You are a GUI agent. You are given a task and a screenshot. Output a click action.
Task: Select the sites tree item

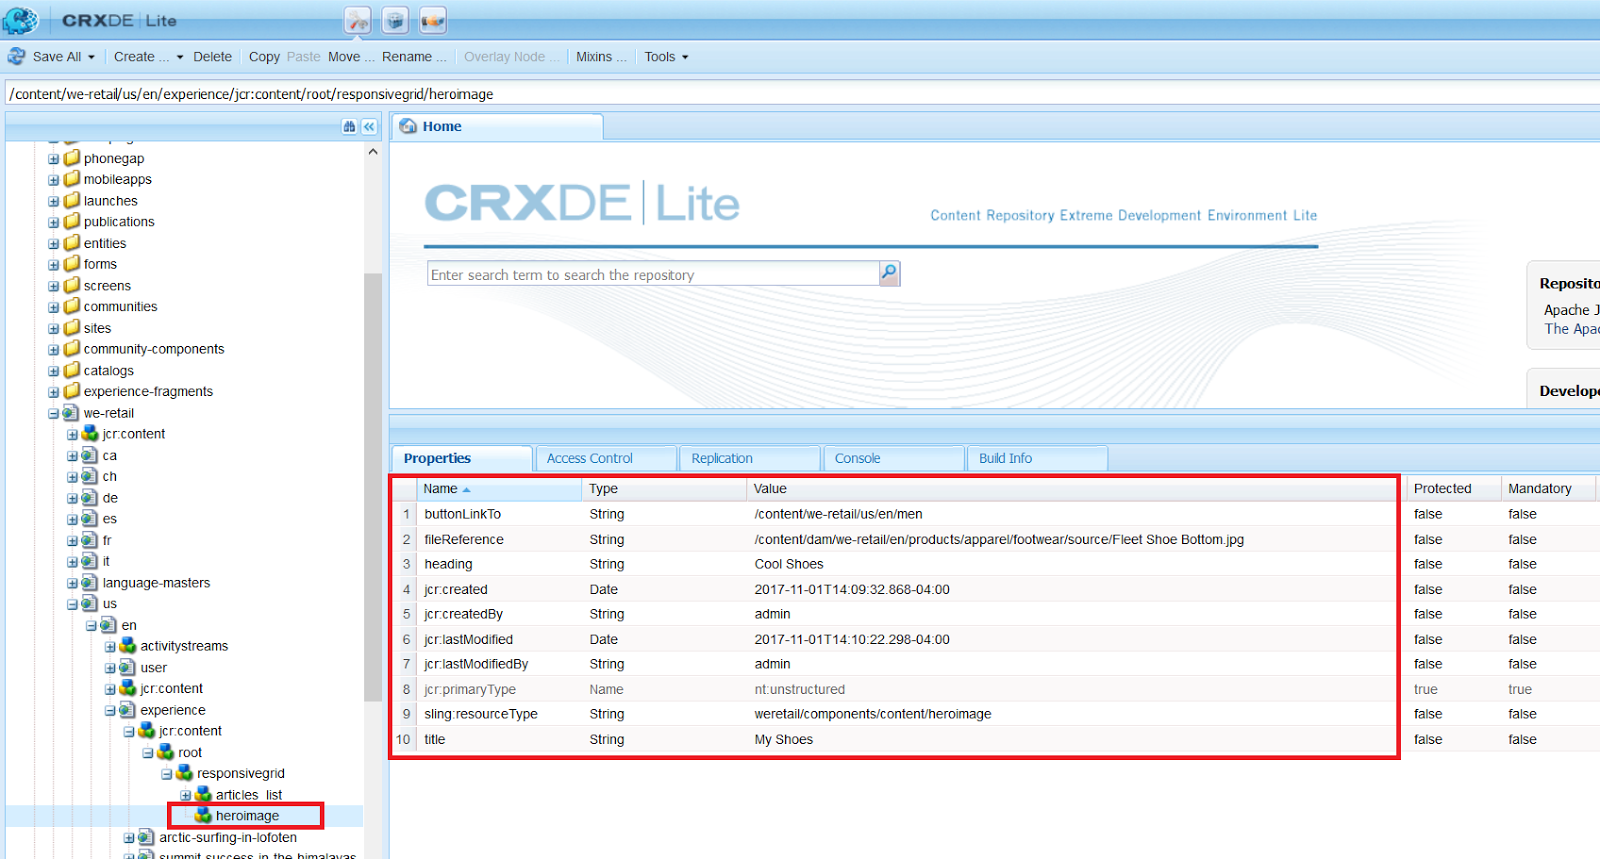(x=97, y=328)
